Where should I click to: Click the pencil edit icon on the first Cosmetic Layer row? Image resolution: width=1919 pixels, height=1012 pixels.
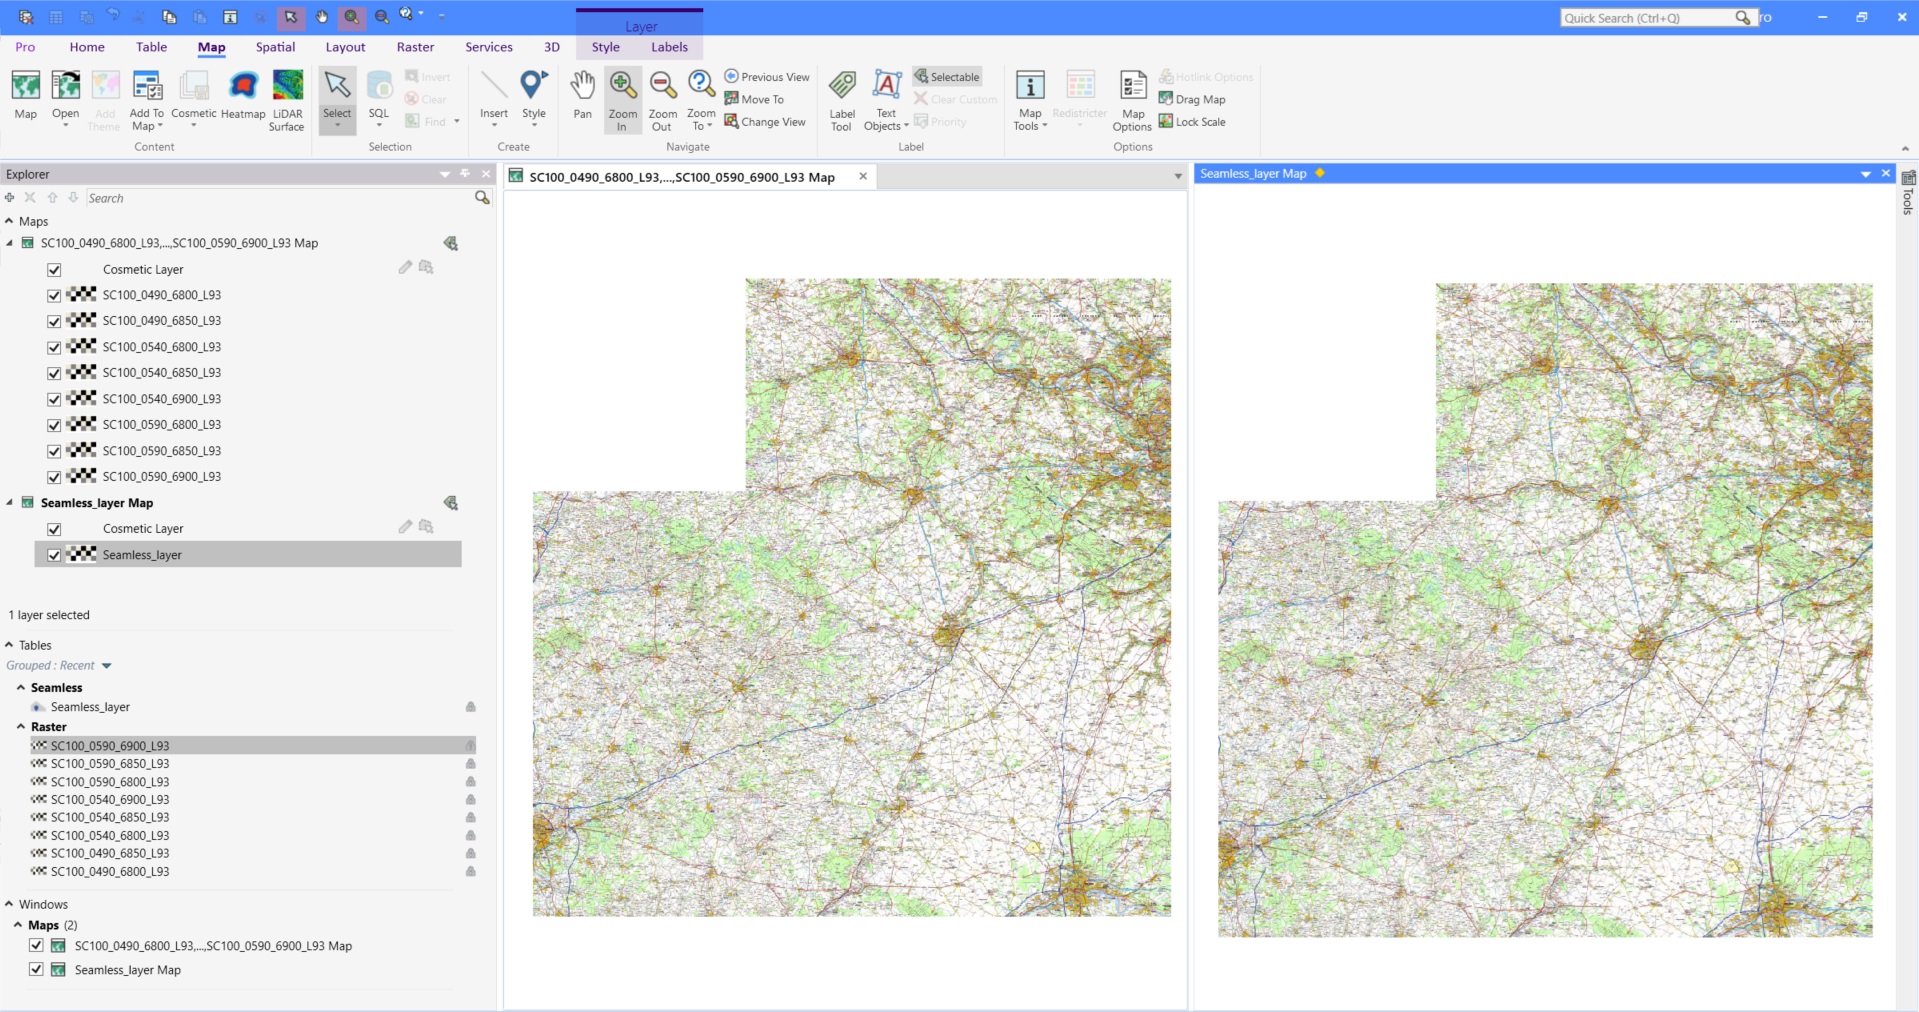point(405,267)
